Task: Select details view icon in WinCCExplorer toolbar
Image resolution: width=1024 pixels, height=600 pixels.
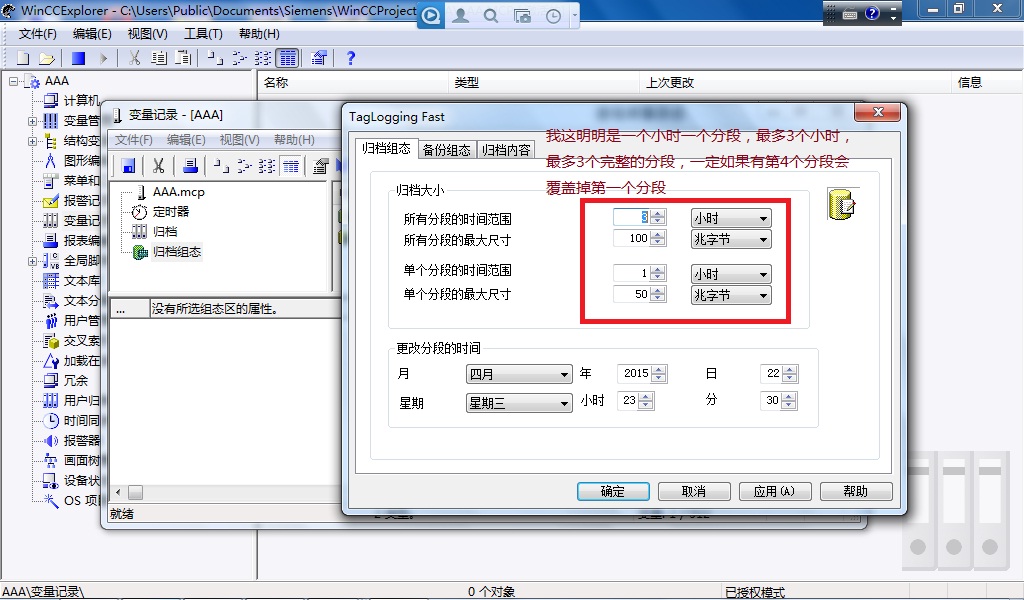Action: click(x=287, y=58)
